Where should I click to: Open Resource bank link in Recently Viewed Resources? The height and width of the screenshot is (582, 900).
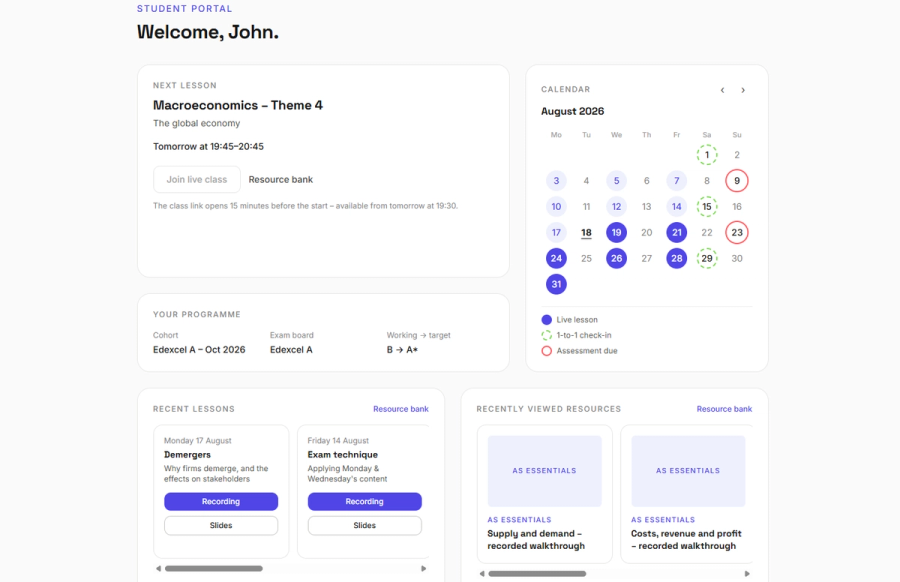tap(724, 409)
